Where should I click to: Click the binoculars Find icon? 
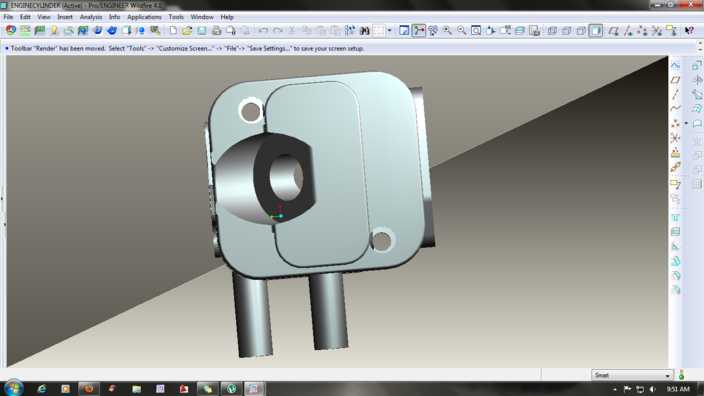[364, 31]
